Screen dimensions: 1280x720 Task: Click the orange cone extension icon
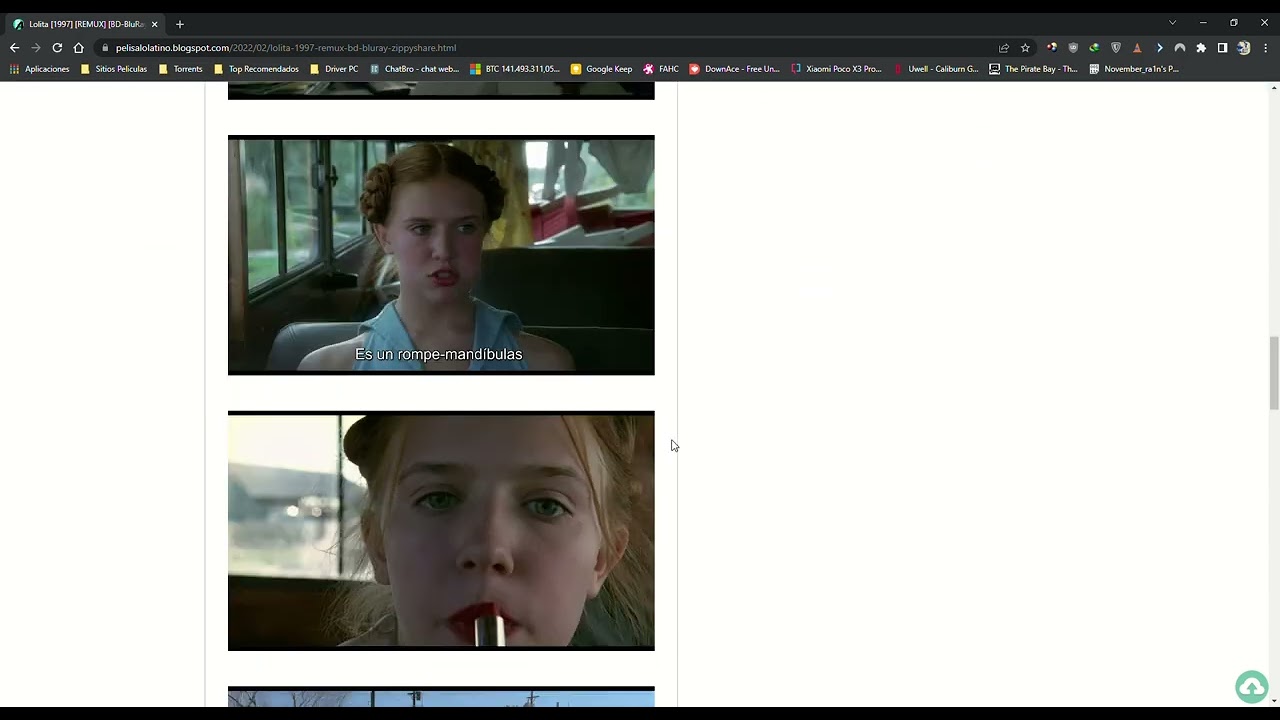tap(1137, 47)
